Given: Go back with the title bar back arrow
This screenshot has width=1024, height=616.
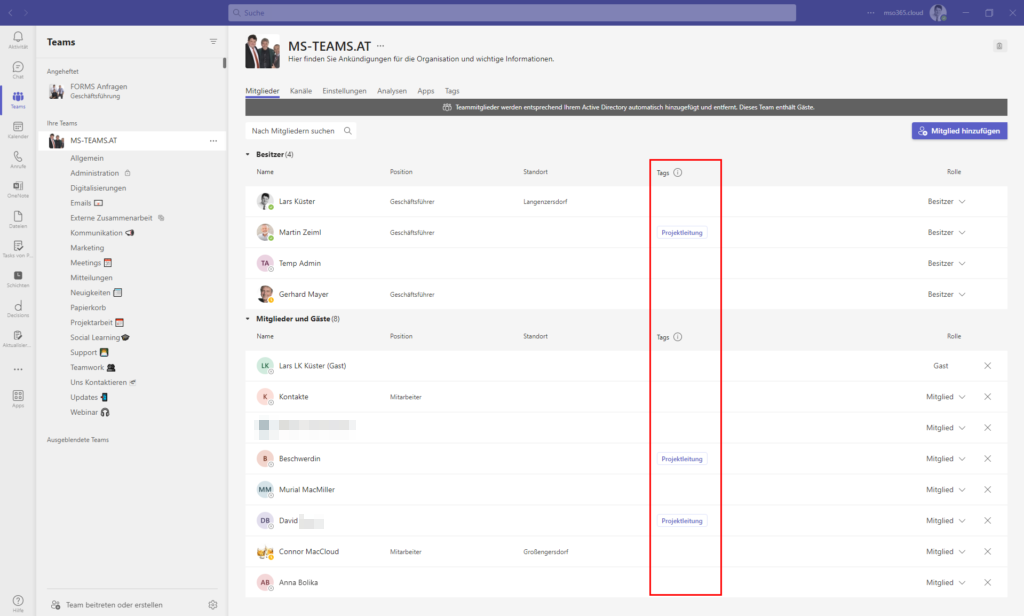Looking at the screenshot, I should [x=10, y=12].
